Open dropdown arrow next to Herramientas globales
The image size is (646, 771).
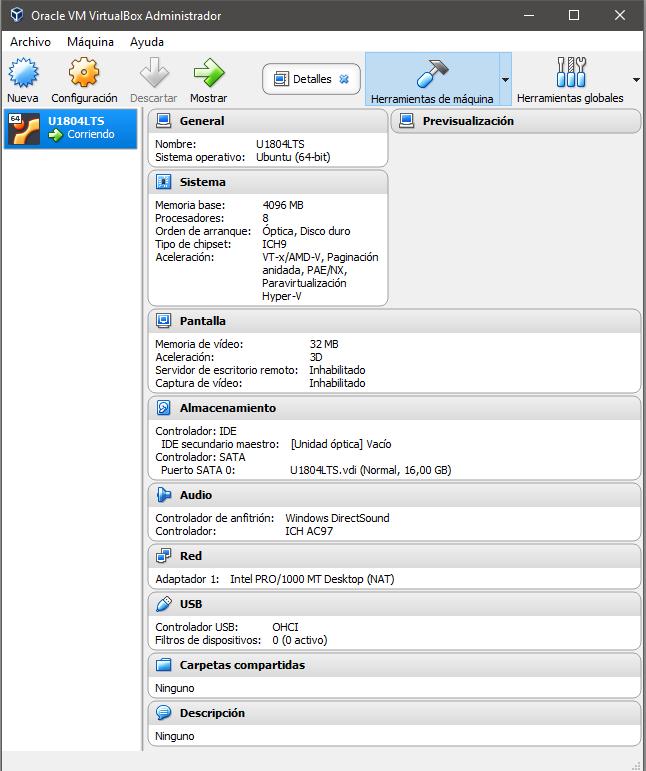(x=636, y=80)
